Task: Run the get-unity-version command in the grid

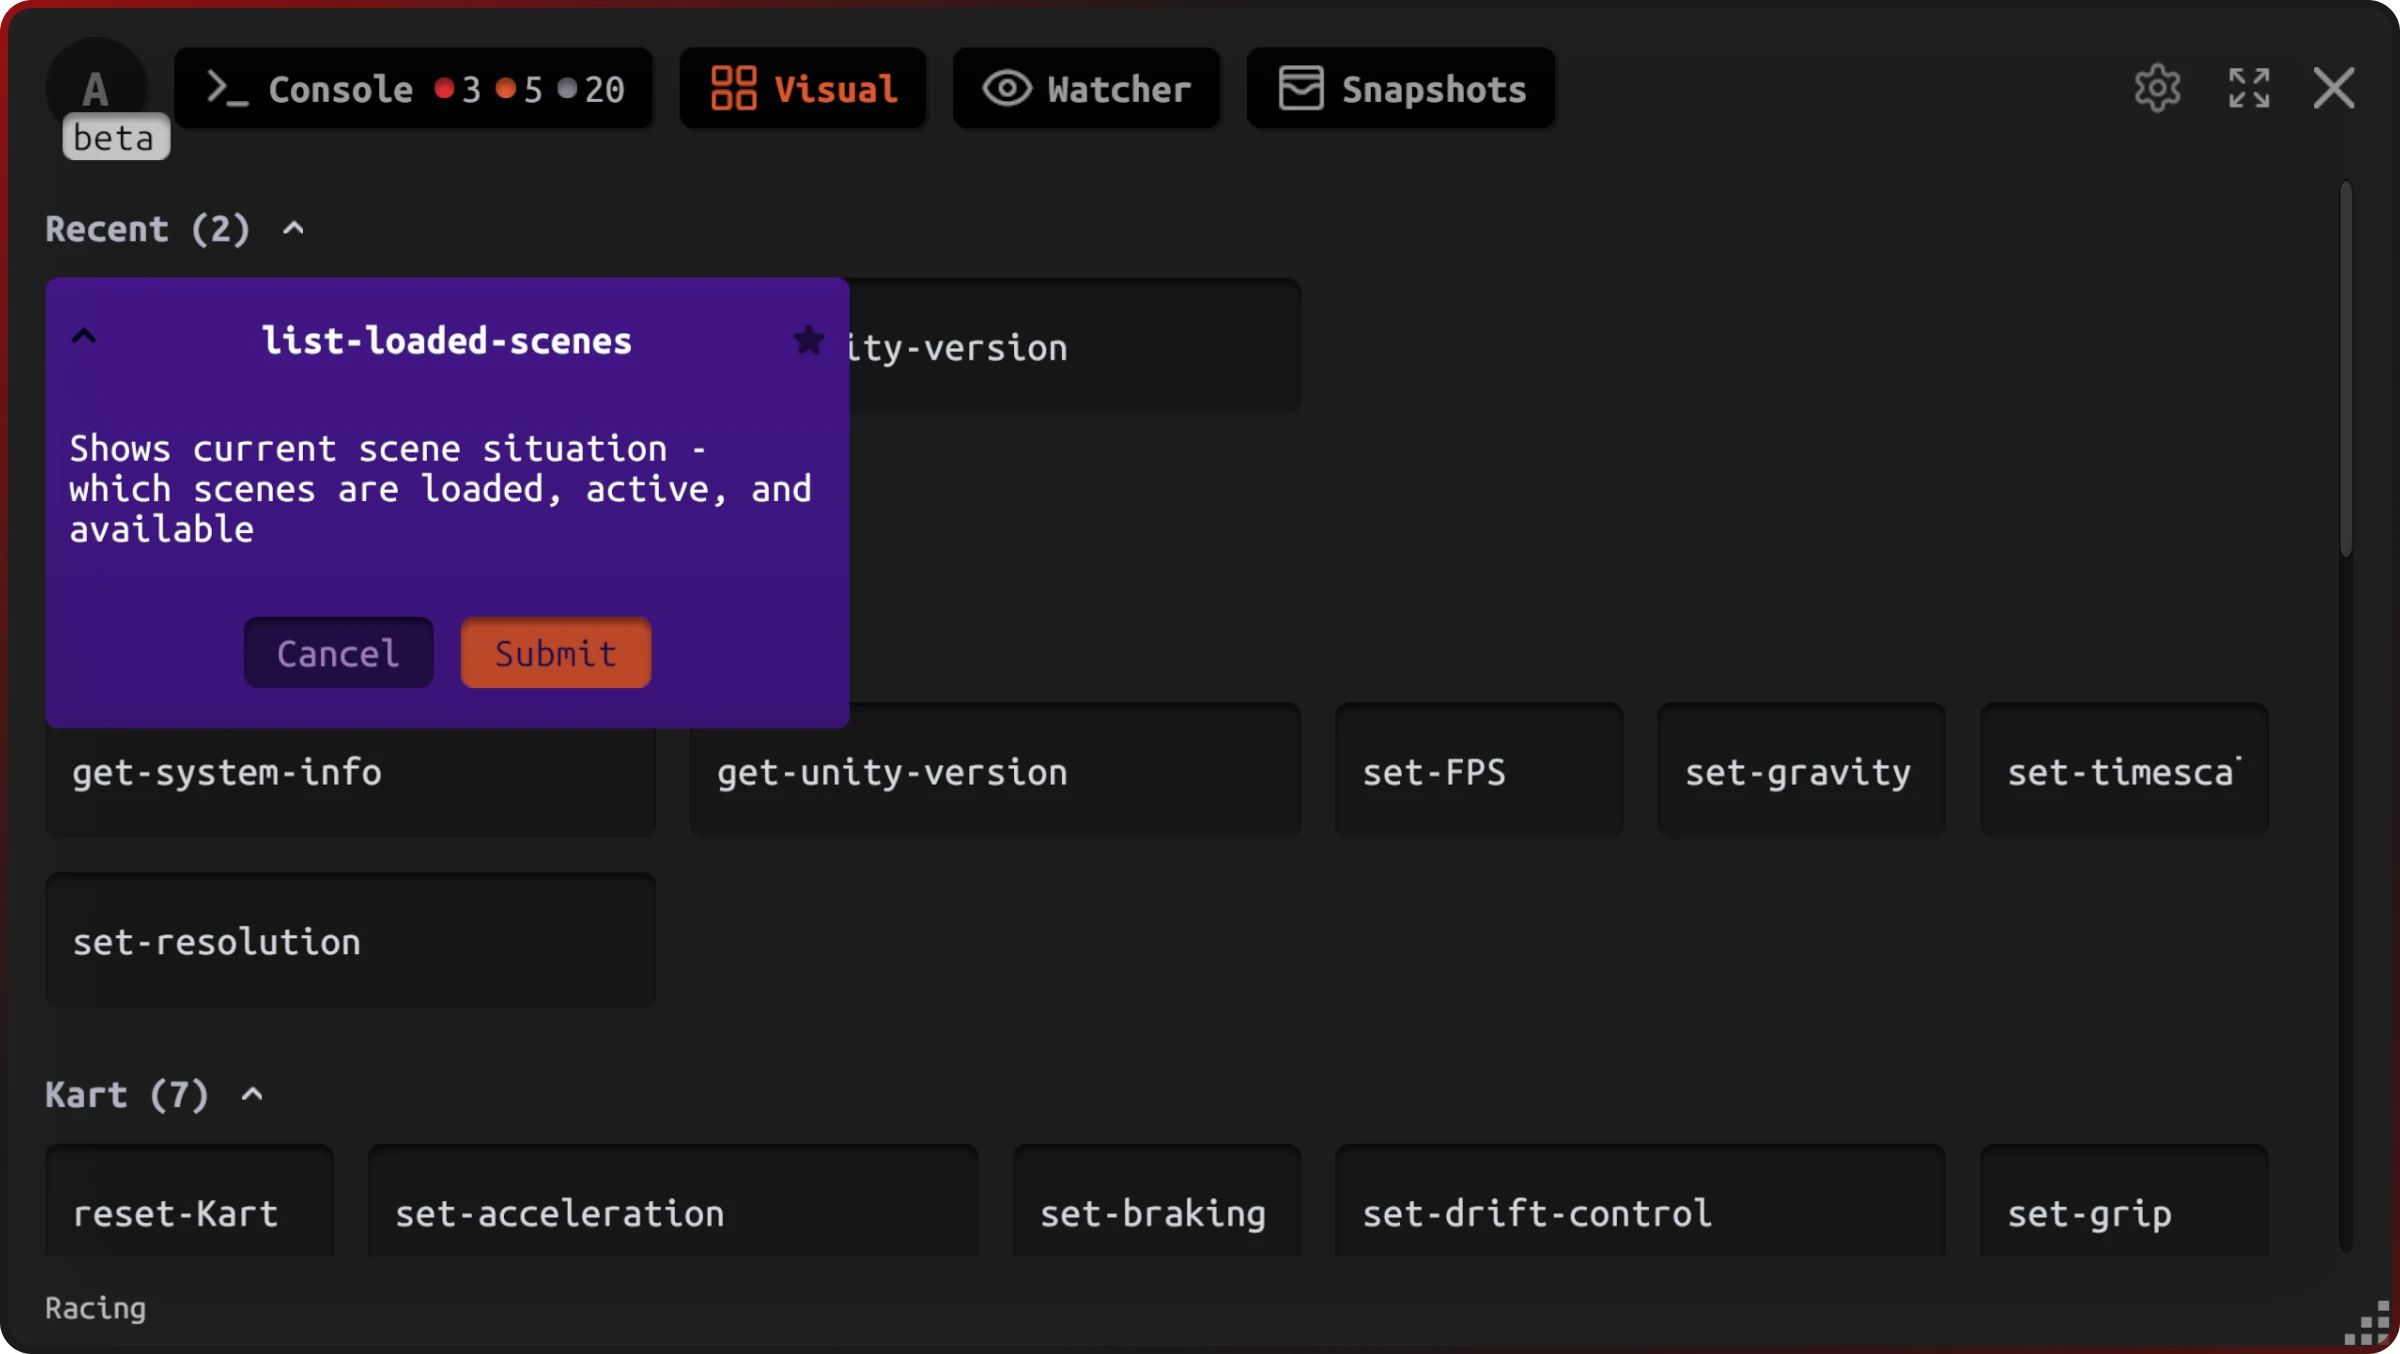Action: (x=995, y=771)
